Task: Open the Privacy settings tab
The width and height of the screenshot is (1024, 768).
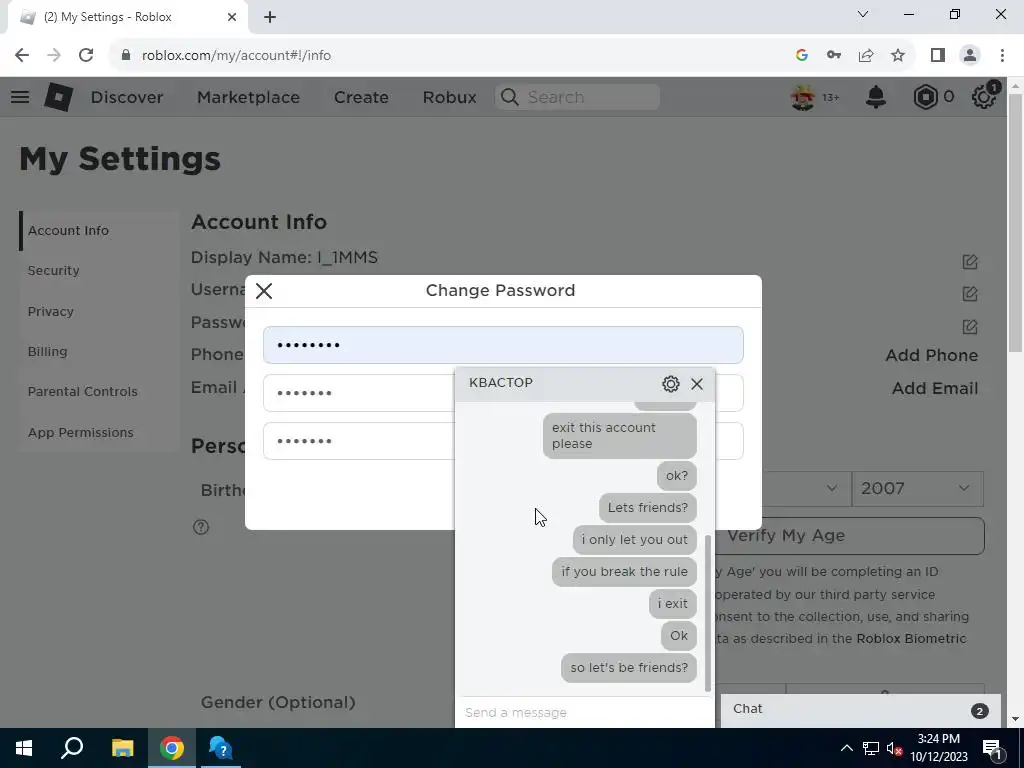Action: pos(99,312)
